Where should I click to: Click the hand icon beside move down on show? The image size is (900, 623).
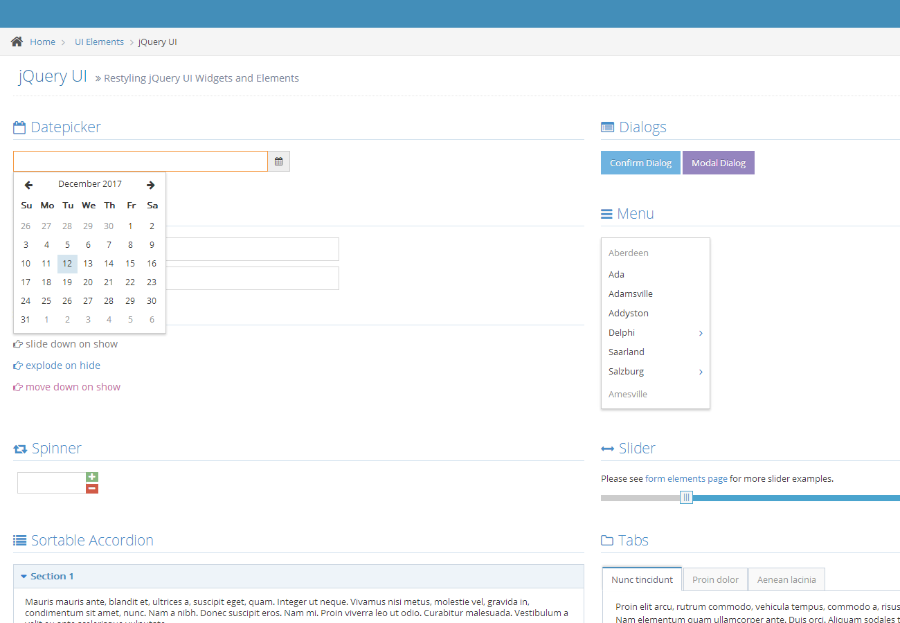tap(18, 387)
